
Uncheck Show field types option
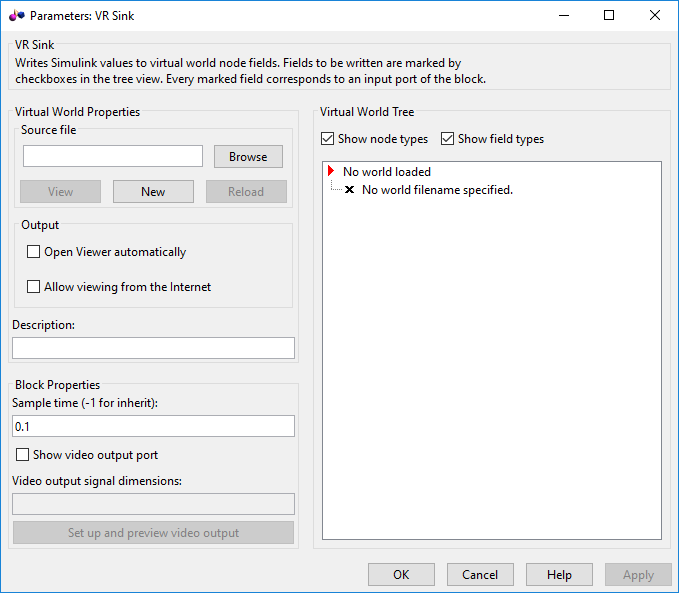click(x=447, y=139)
